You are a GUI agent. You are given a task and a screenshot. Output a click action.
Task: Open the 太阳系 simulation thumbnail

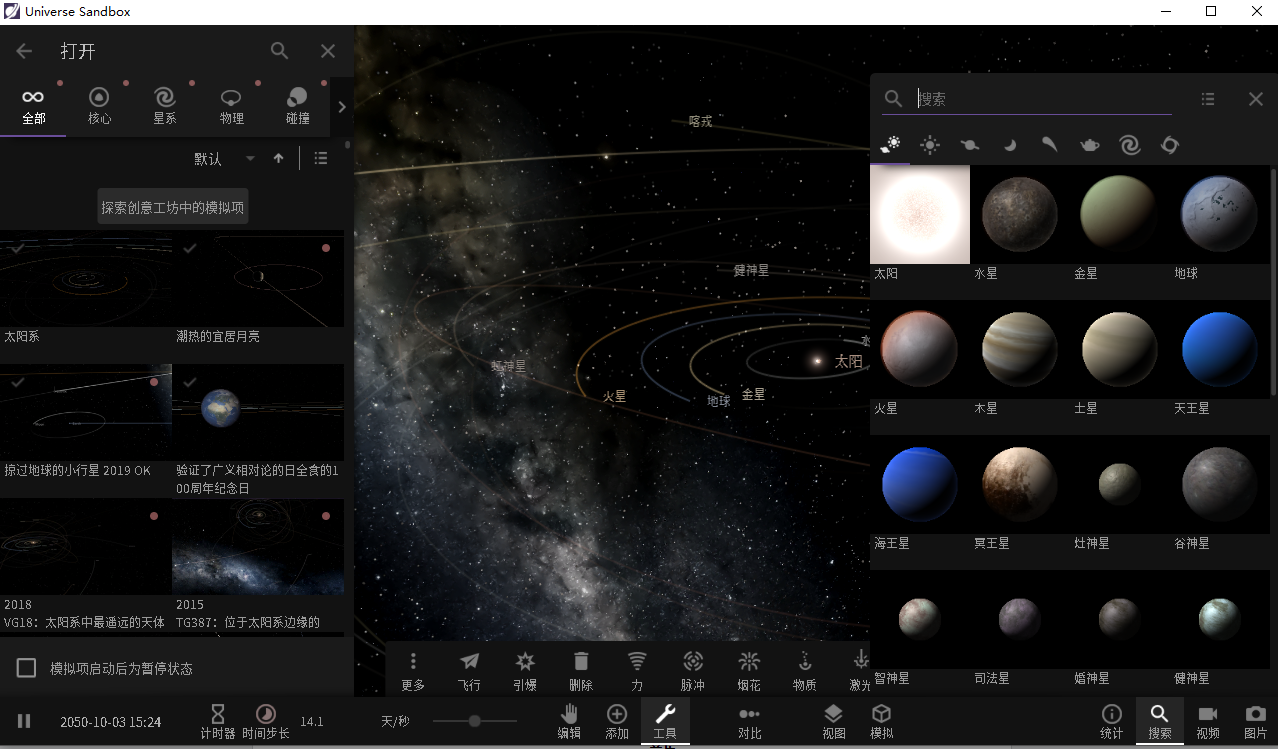[86, 279]
